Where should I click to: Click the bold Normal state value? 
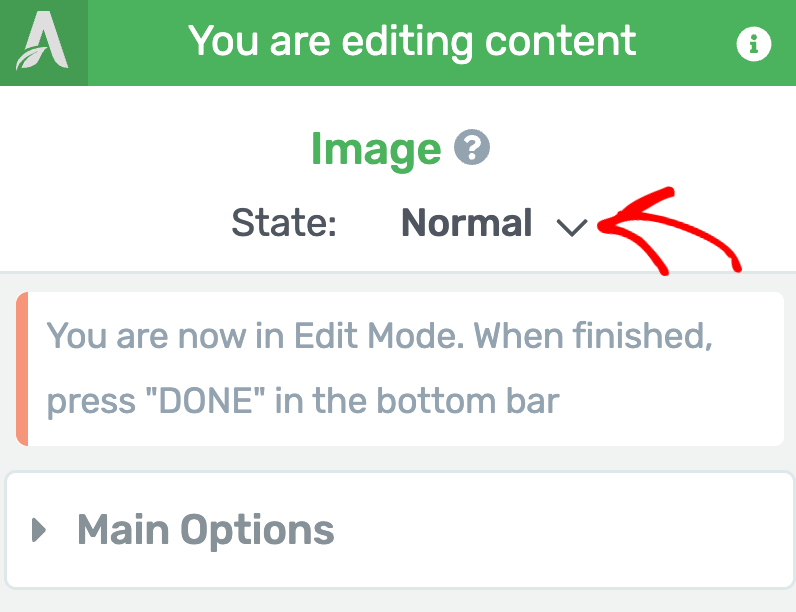467,223
